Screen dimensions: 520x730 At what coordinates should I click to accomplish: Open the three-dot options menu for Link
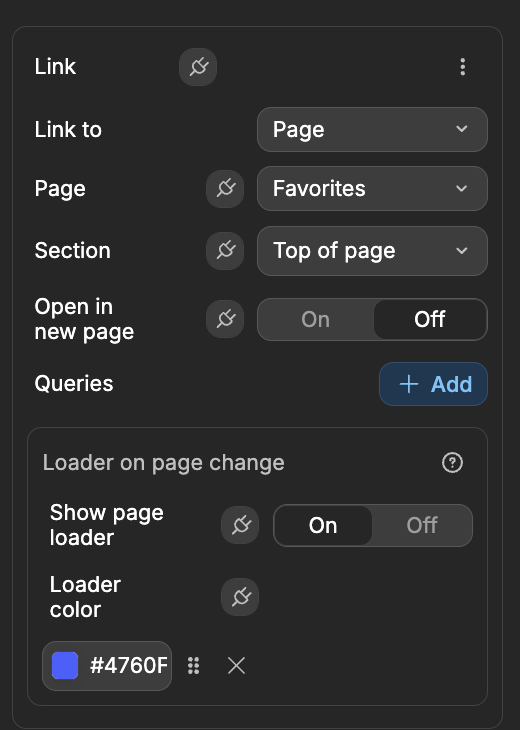click(462, 67)
